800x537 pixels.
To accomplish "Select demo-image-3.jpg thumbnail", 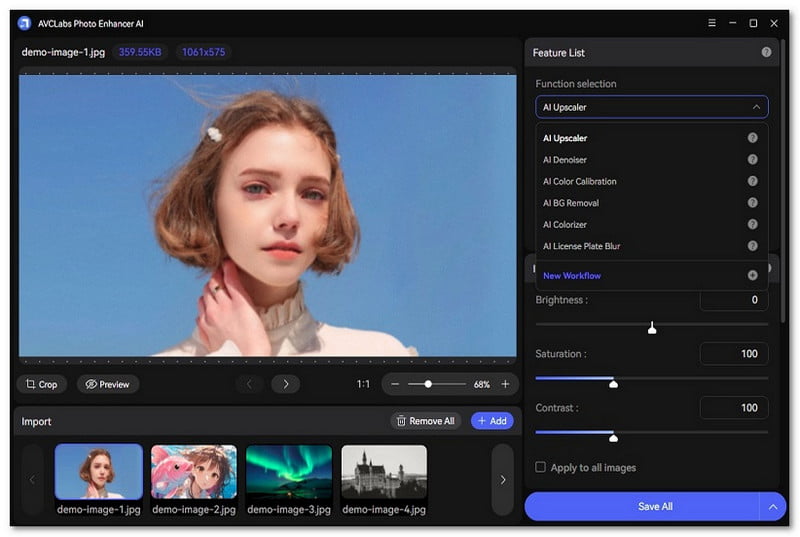I will 289,471.
